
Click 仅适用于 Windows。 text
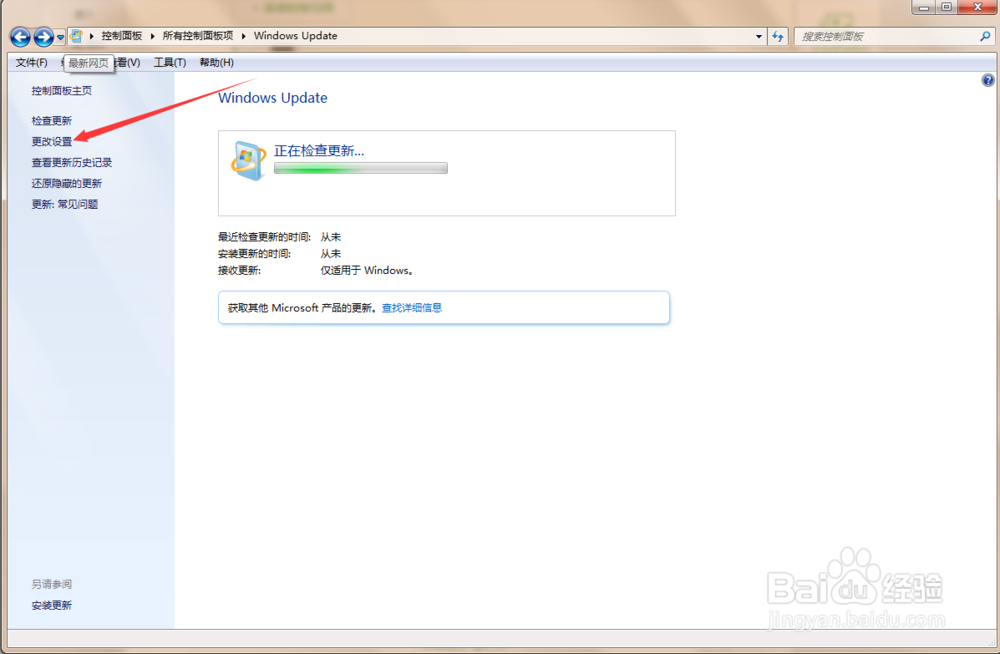[x=367, y=271]
